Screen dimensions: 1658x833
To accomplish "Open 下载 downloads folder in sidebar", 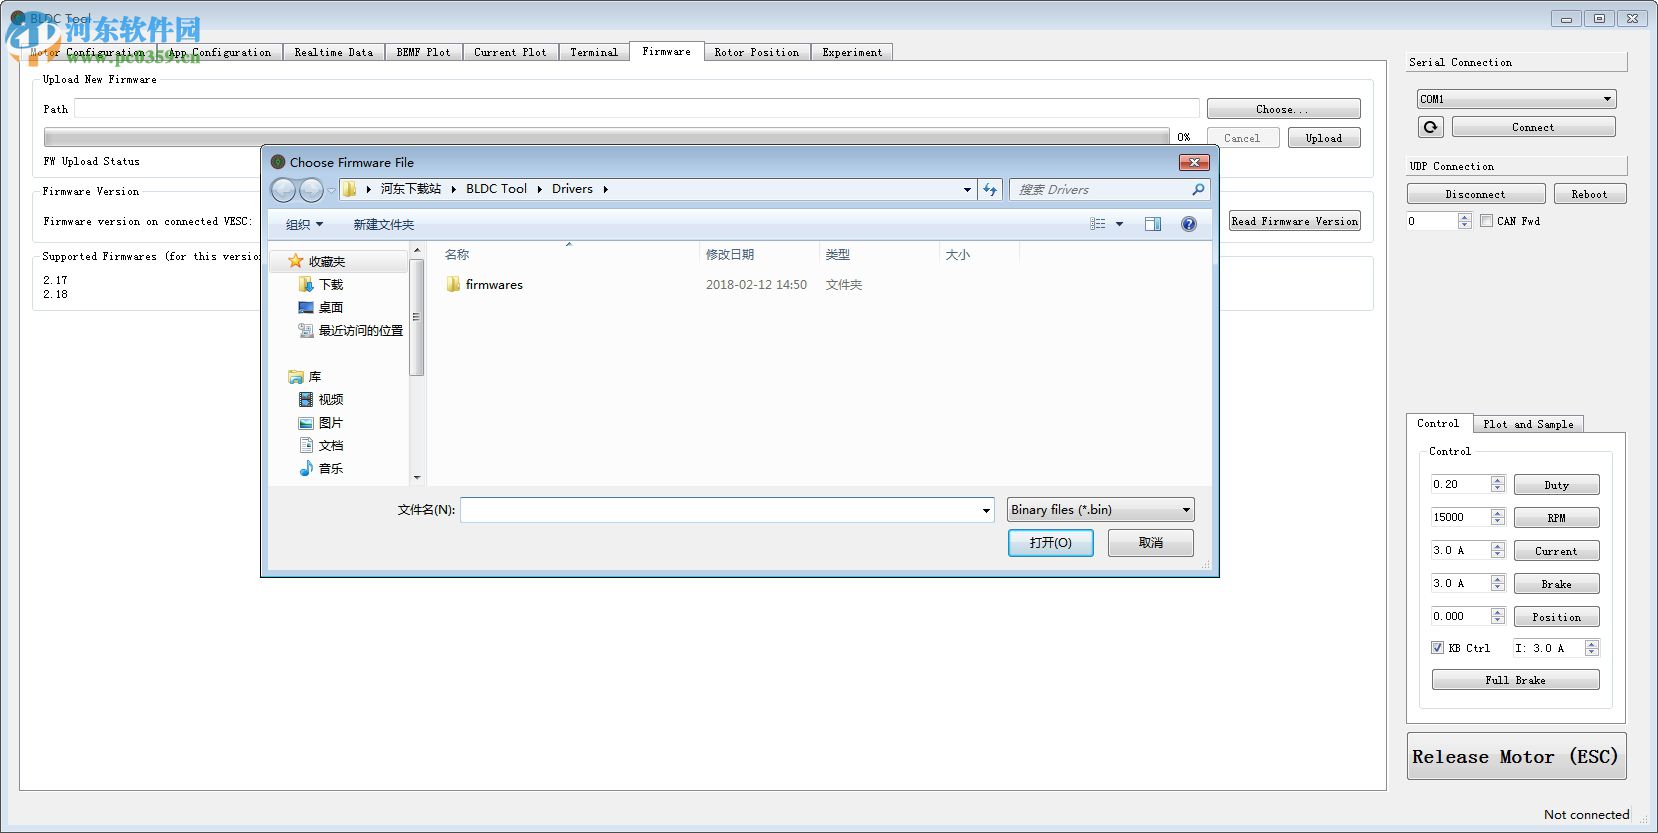I will [321, 284].
